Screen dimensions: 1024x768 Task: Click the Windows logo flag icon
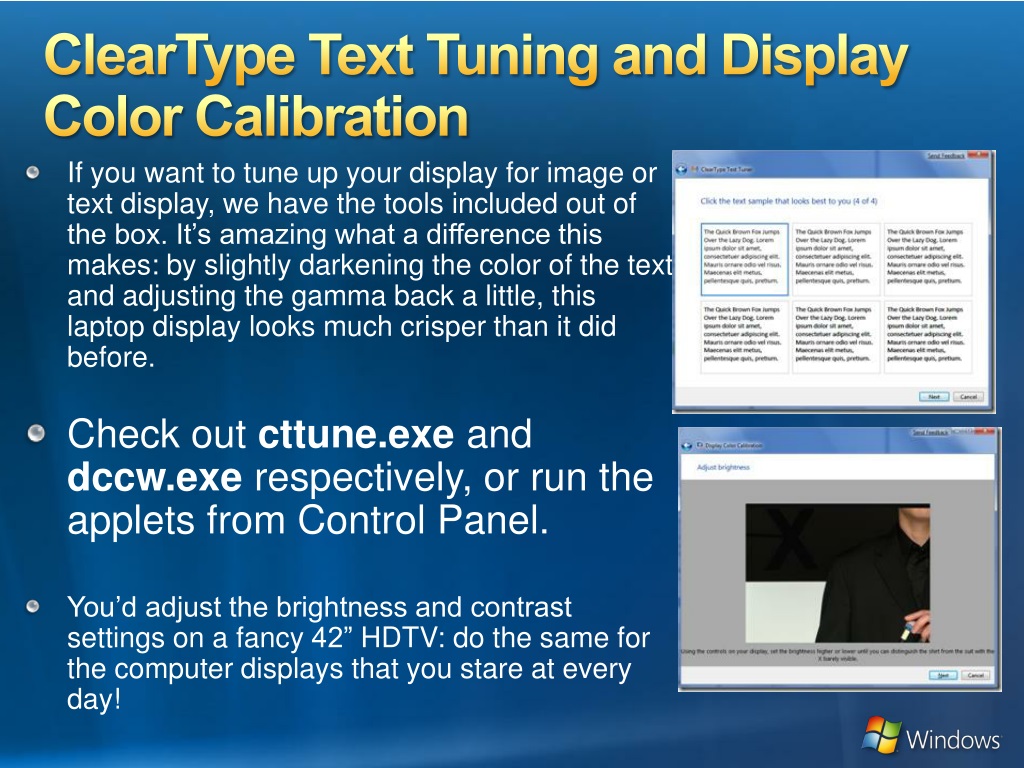[x=882, y=735]
